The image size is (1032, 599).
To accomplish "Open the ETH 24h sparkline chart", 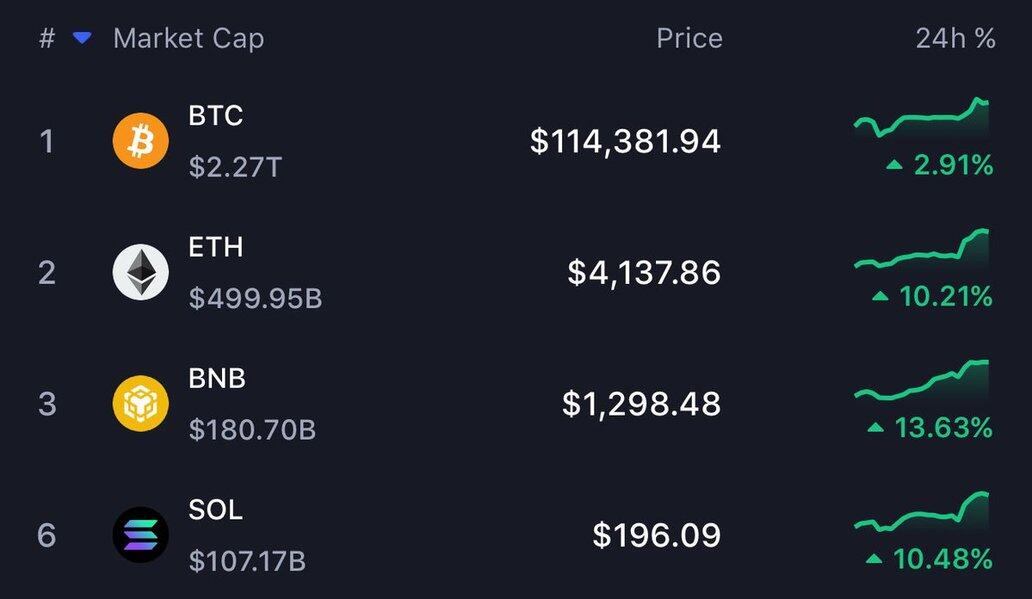I will [x=921, y=251].
